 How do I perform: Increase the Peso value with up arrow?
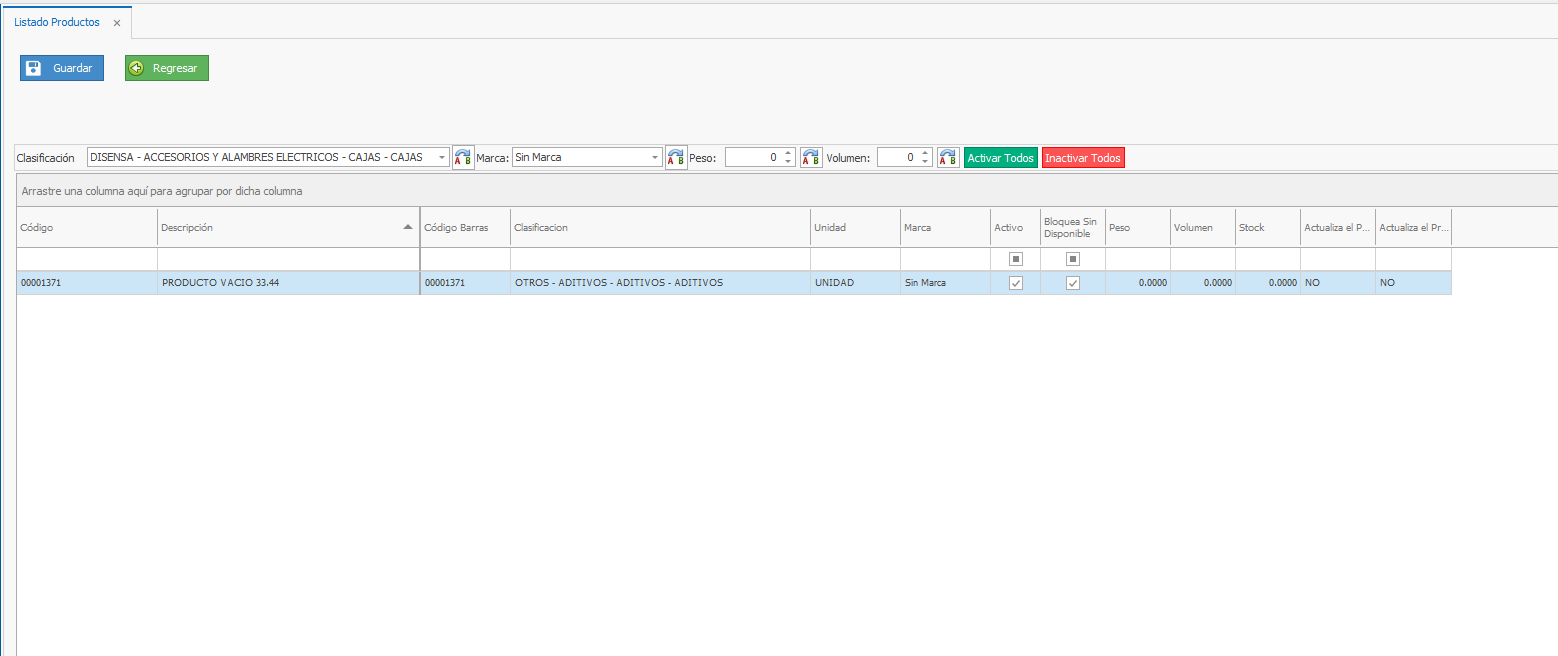pos(788,153)
